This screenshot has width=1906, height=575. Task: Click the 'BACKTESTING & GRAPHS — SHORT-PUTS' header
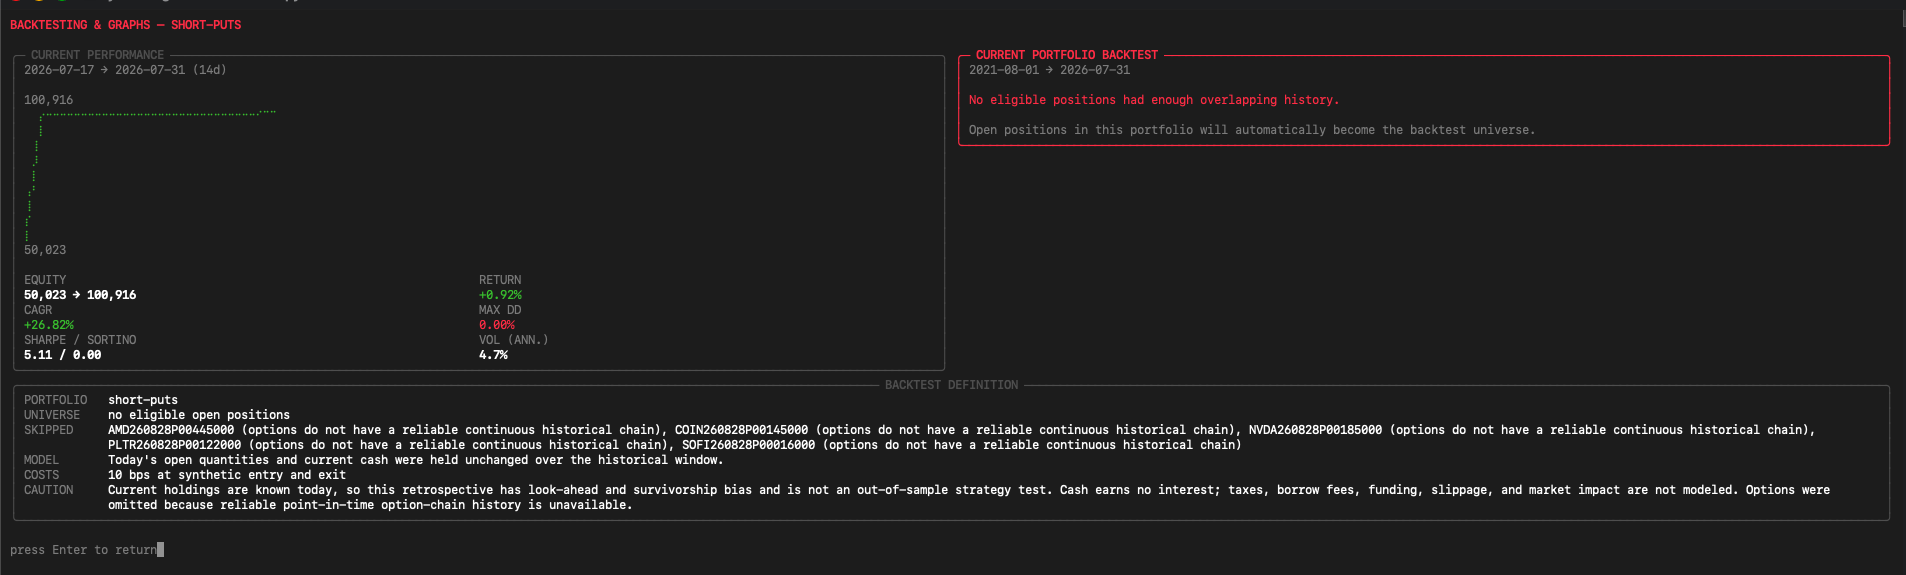pos(126,25)
